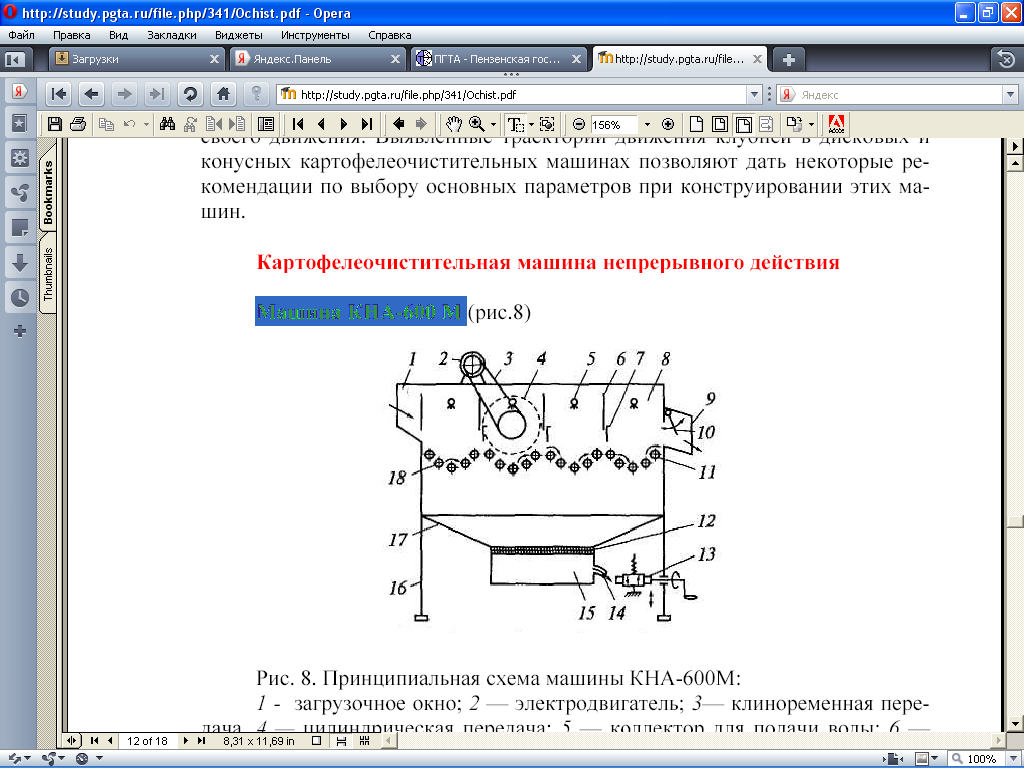Open the Notes panel in sidebar

click(x=20, y=228)
